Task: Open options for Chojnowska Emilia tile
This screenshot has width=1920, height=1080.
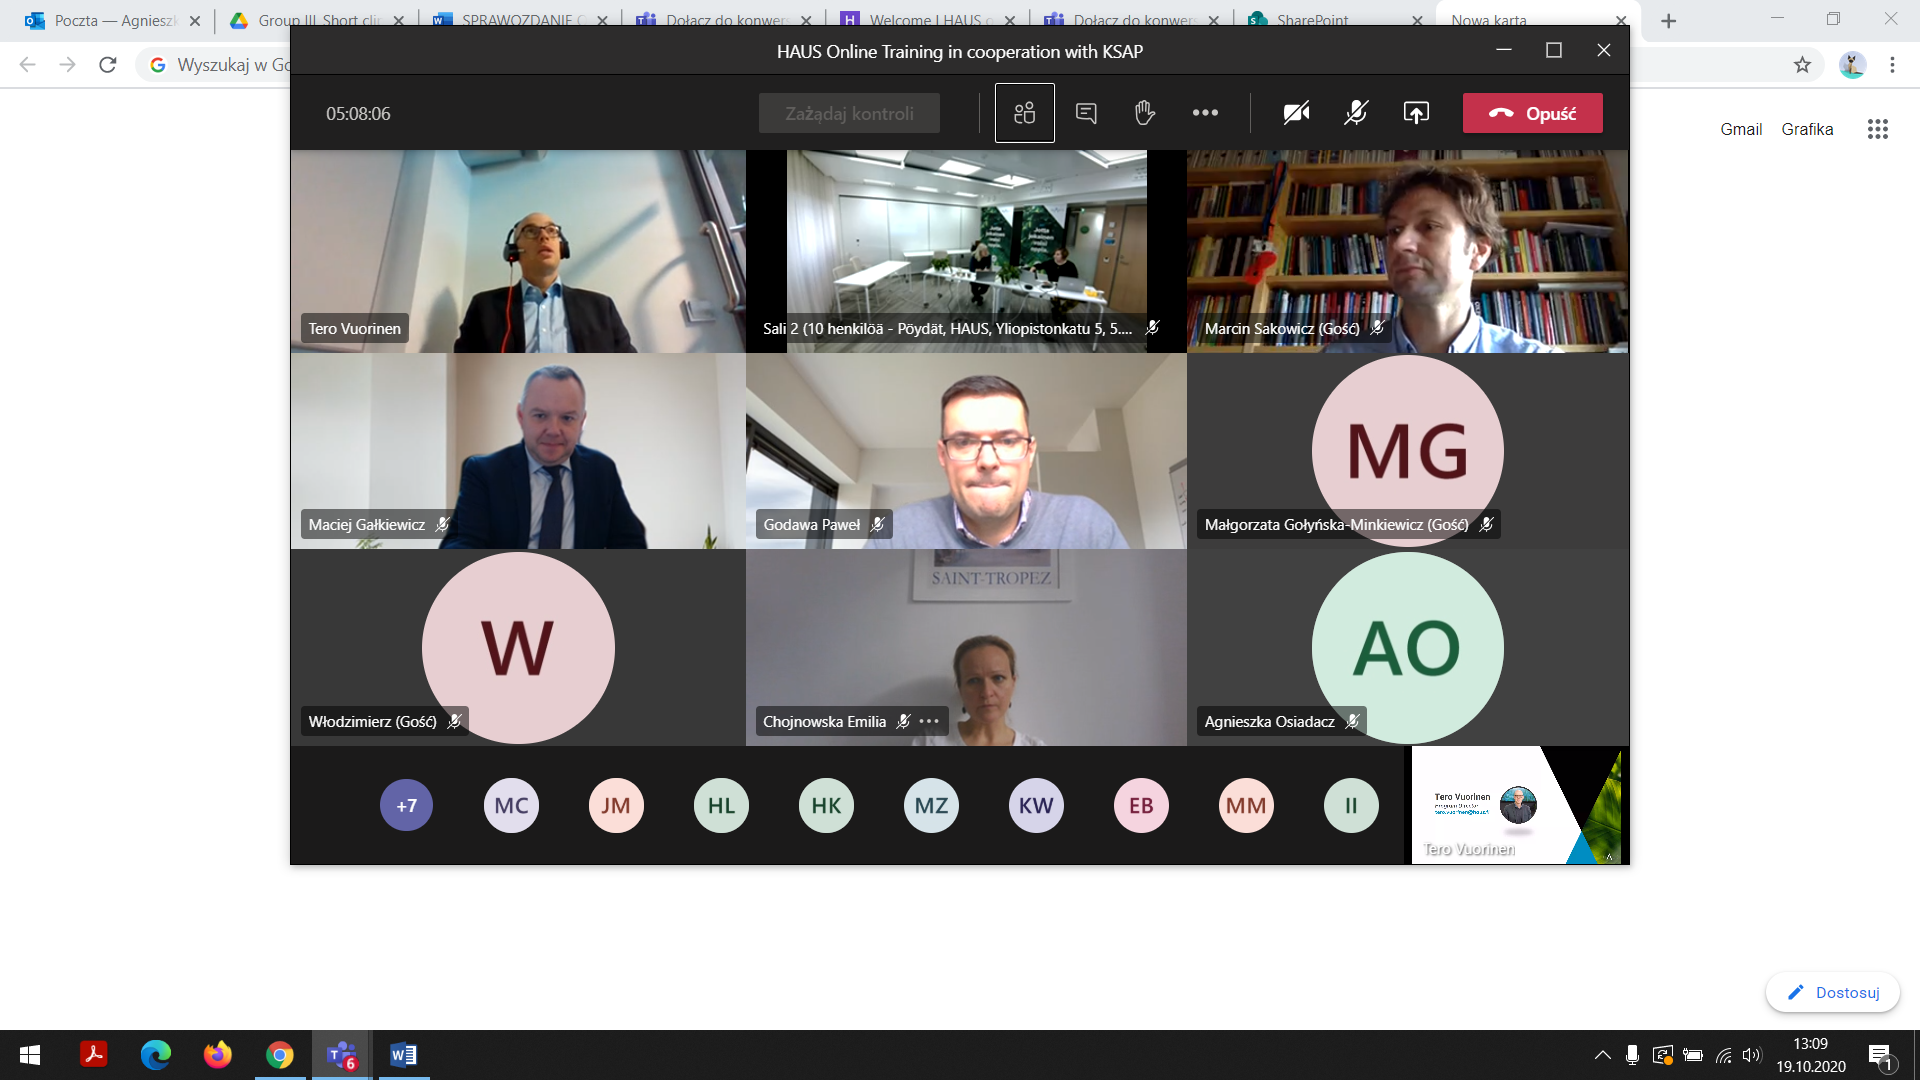Action: pos(929,721)
